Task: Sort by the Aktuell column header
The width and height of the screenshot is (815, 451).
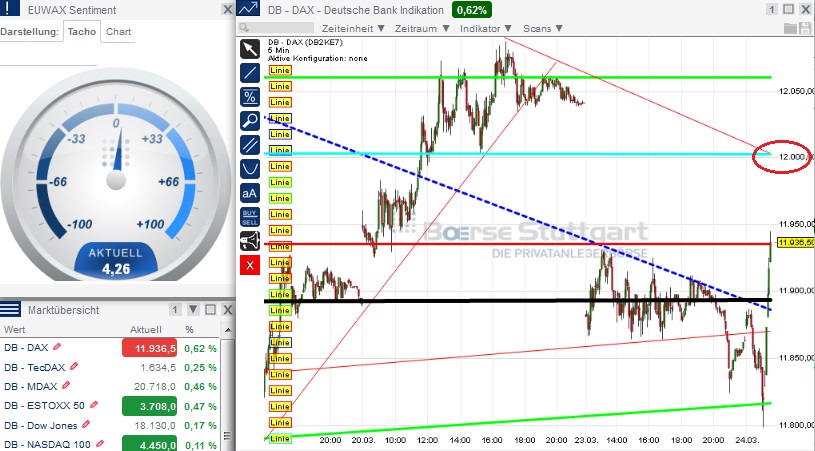Action: click(x=146, y=329)
